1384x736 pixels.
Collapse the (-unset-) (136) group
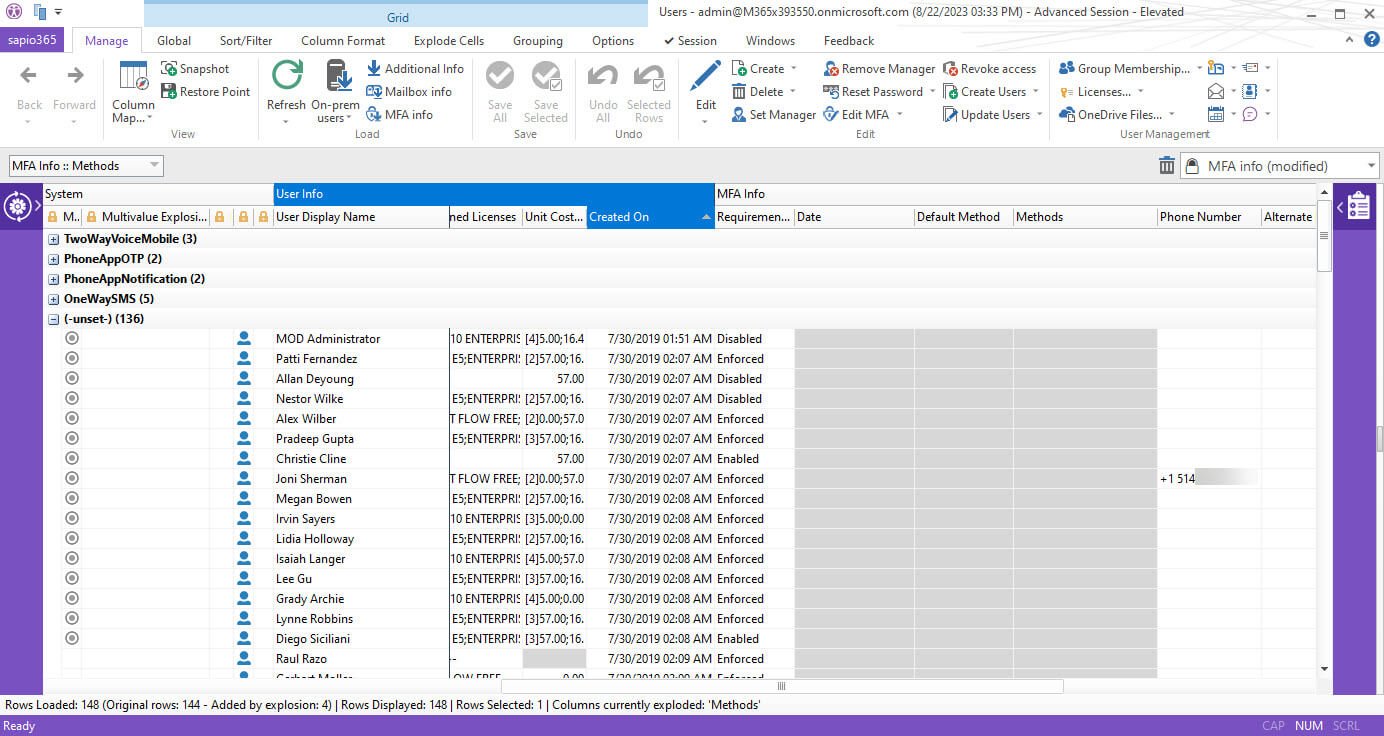coord(54,319)
